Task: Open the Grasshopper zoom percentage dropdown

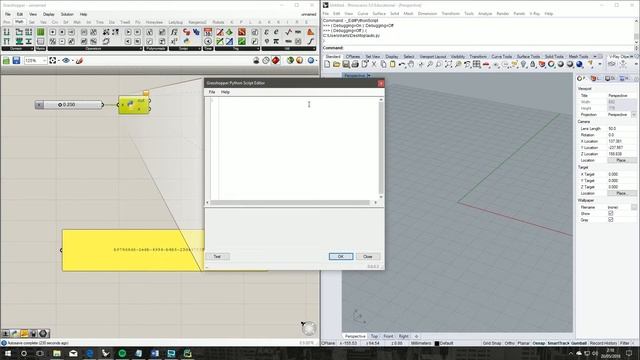Action: (x=44, y=60)
